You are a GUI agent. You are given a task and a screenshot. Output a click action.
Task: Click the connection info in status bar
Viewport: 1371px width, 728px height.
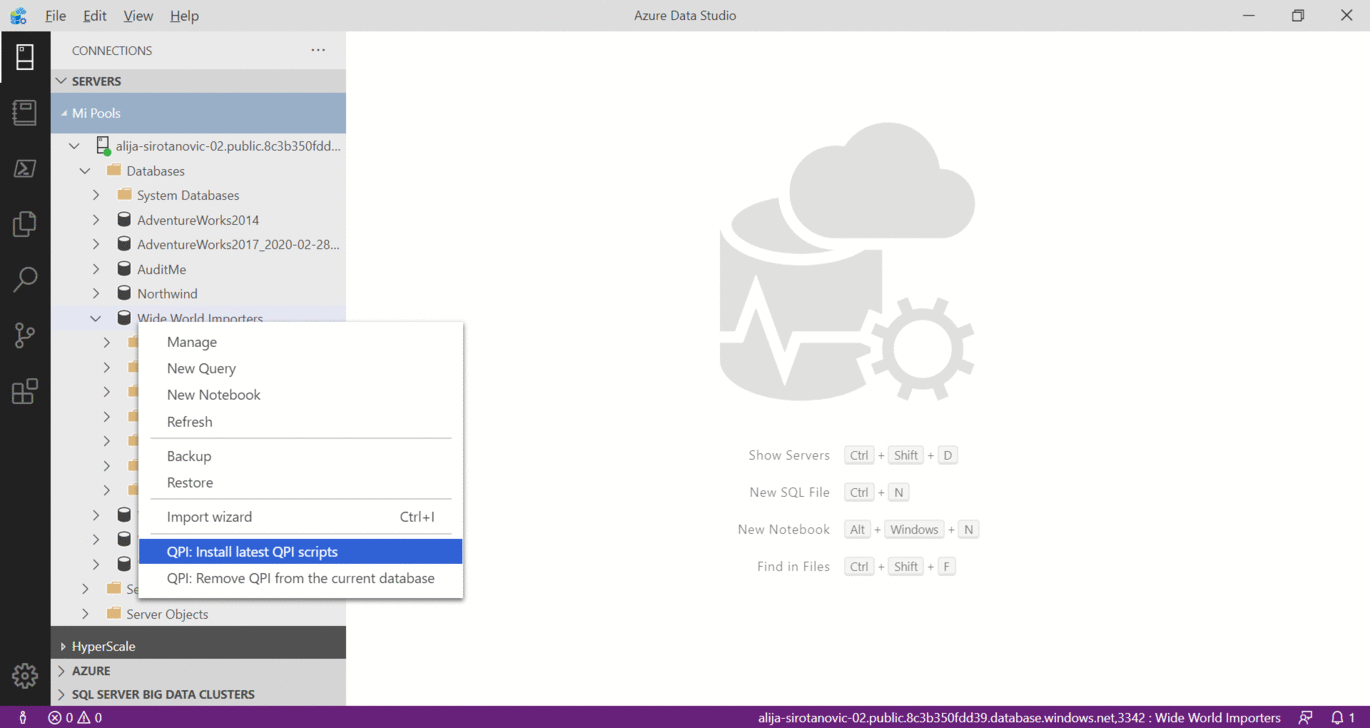pos(1019,717)
